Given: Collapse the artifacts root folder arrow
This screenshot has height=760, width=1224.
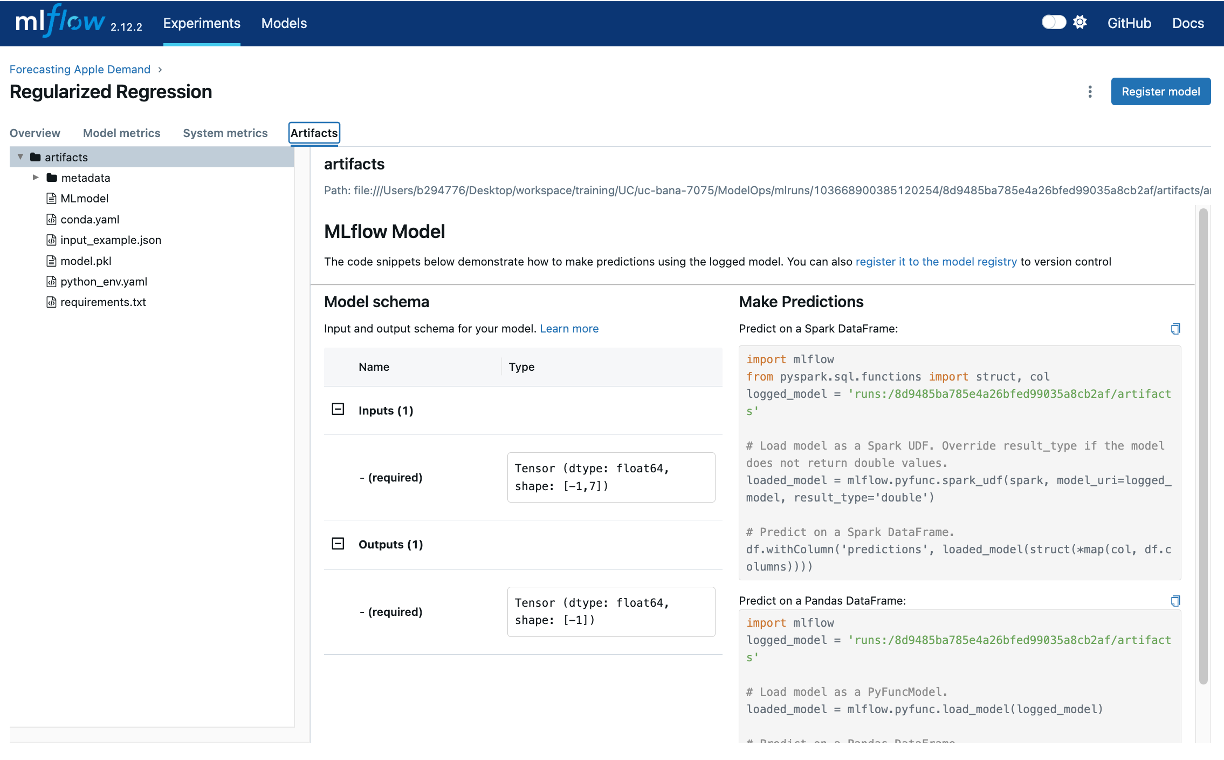Looking at the screenshot, I should 20,157.
